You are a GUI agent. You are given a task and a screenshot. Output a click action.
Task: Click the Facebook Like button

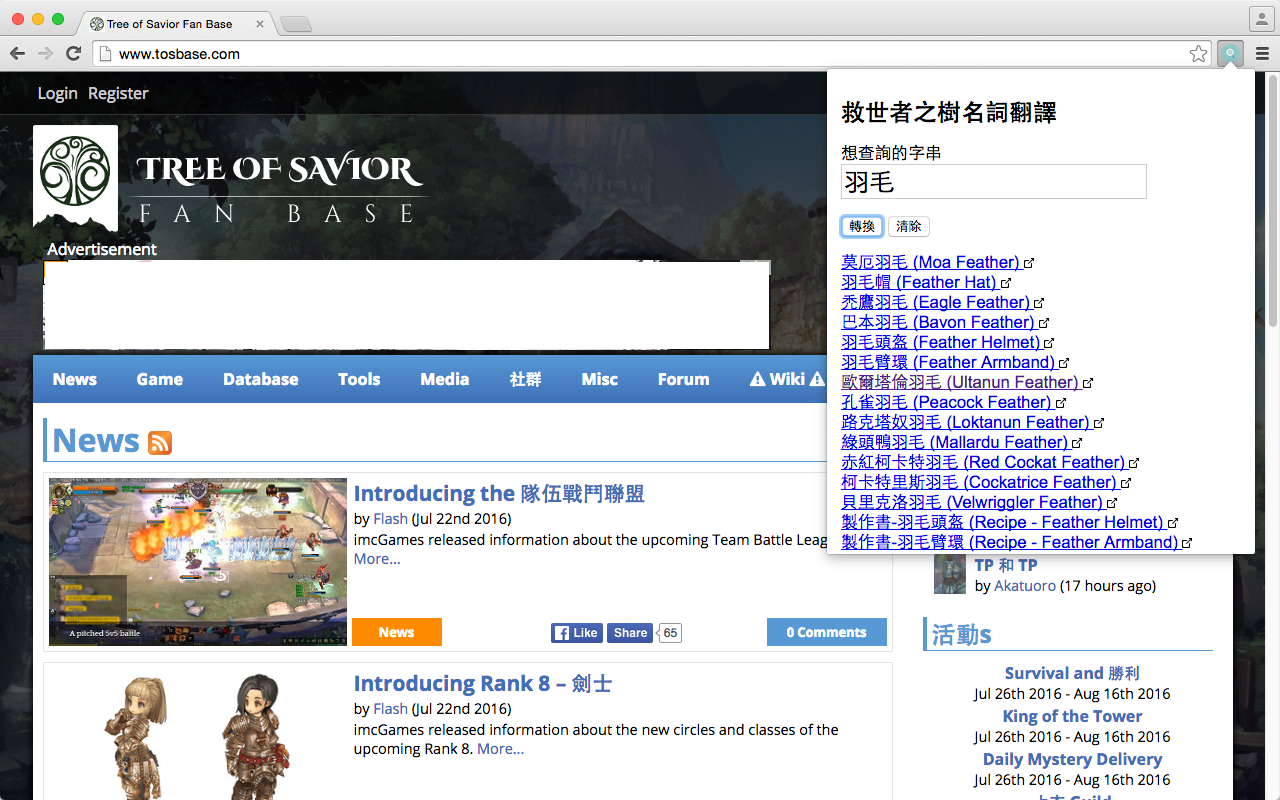tap(576, 633)
